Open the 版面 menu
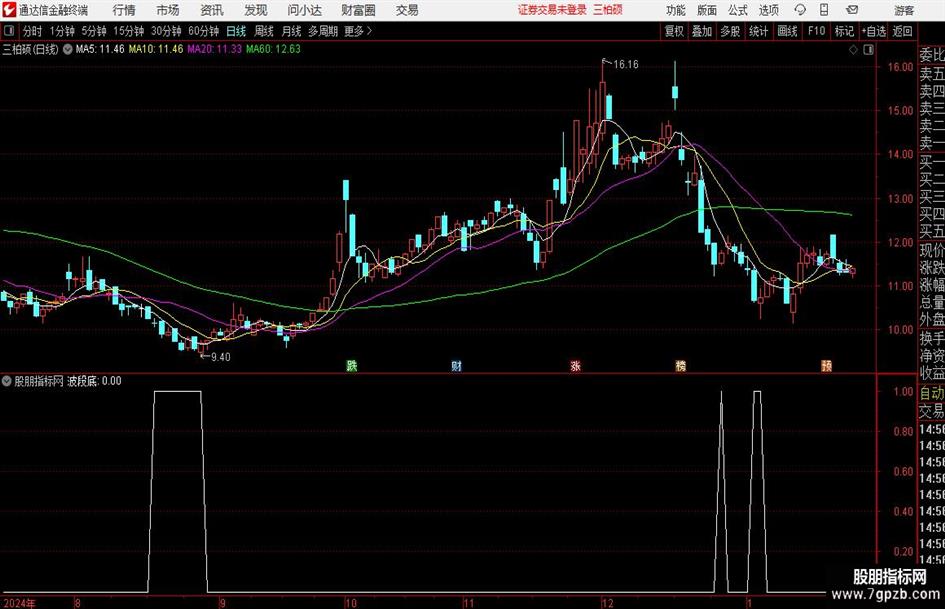Image resolution: width=945 pixels, height=609 pixels. 707,10
